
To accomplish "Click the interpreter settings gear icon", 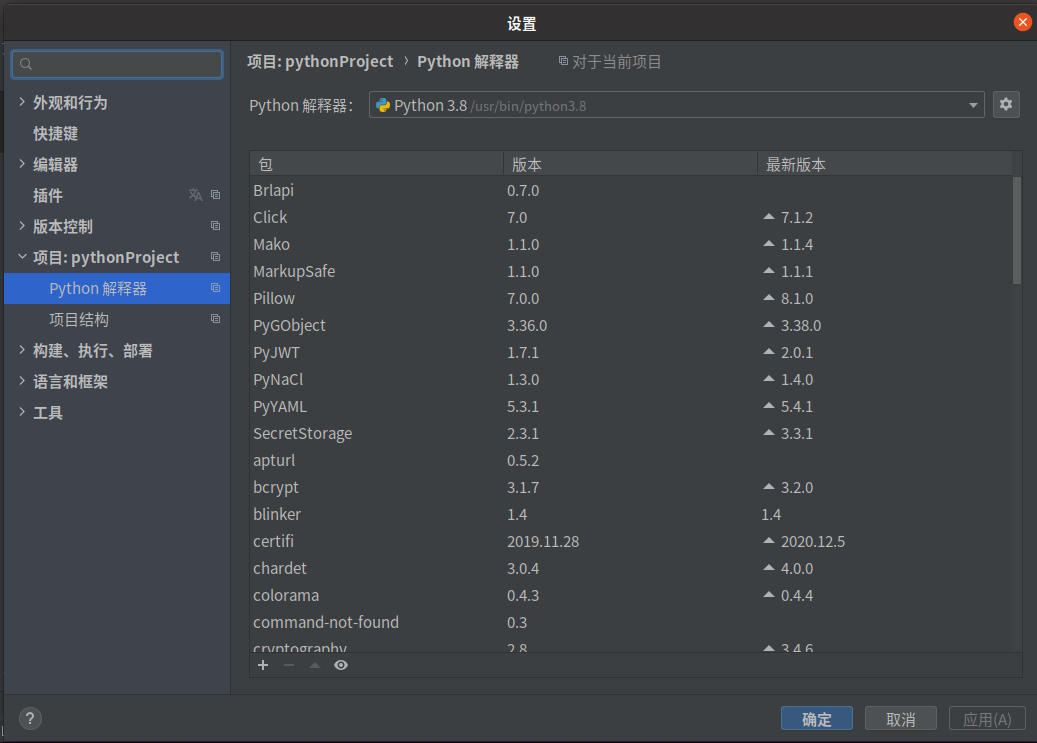I will (x=1005, y=105).
